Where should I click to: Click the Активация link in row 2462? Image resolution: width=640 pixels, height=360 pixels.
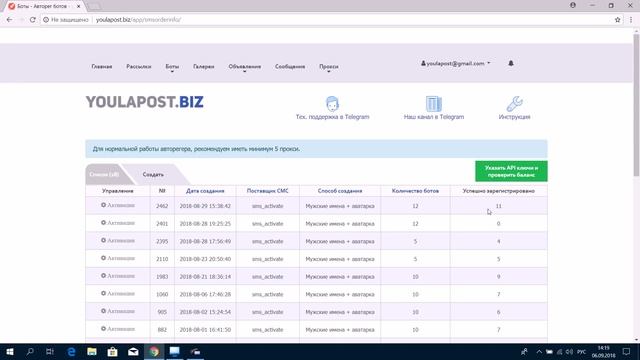pos(121,205)
